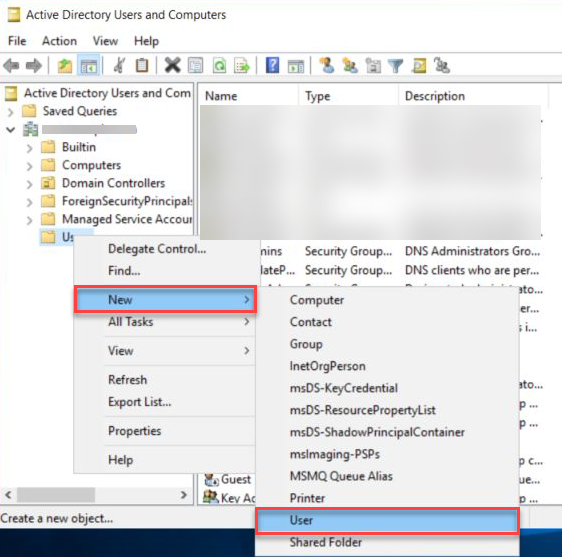Click the domain node icon in tree
The image size is (562, 557).
click(30, 129)
